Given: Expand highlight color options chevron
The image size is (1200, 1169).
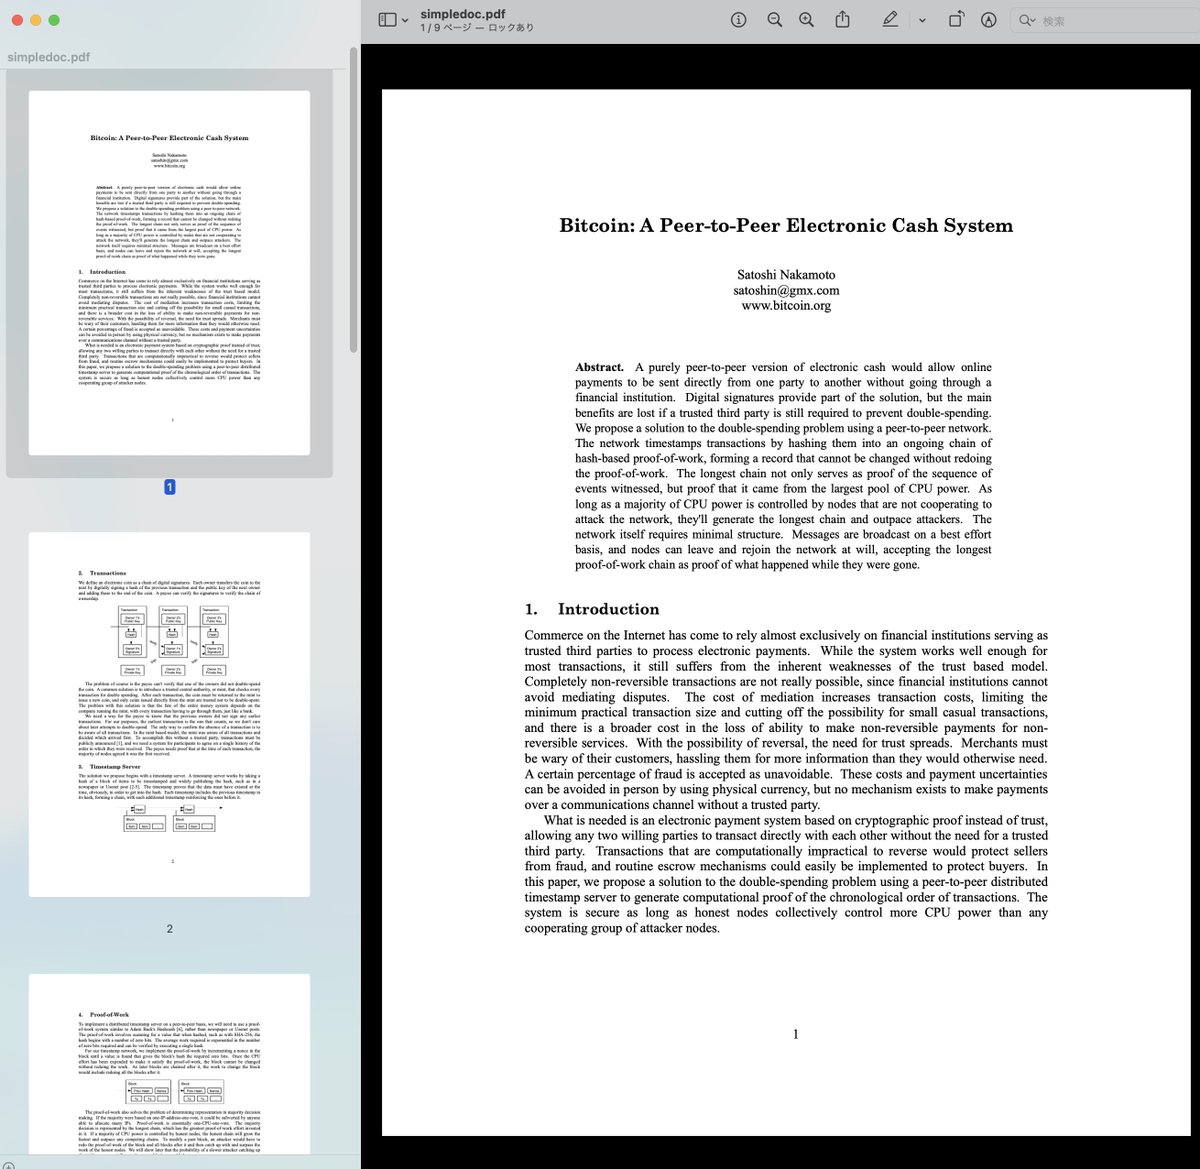Looking at the screenshot, I should pyautogui.click(x=922, y=21).
